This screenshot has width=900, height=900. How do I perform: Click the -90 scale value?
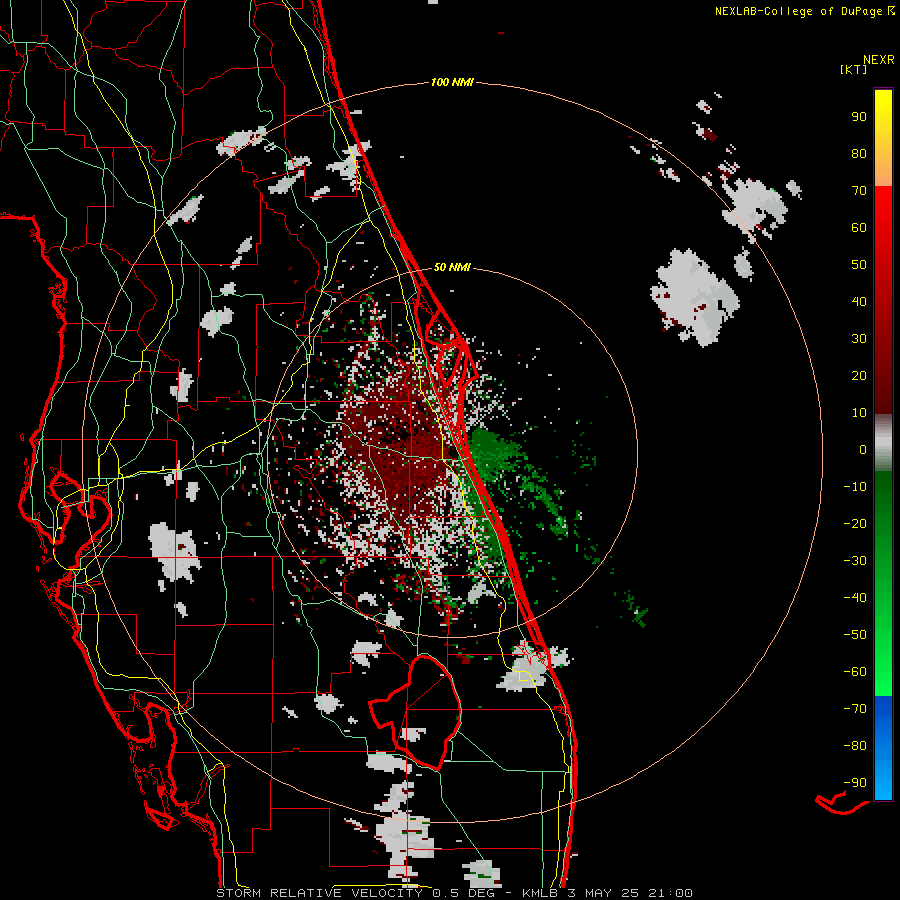coord(855,783)
